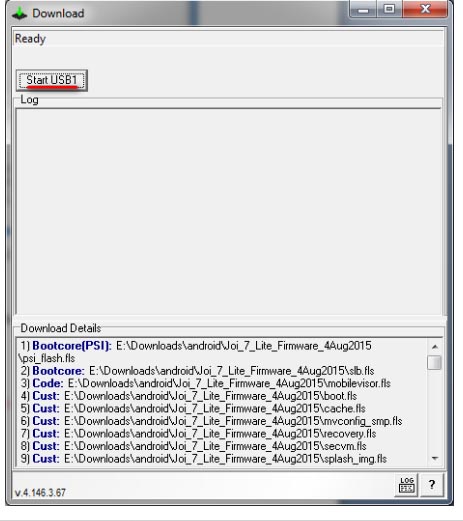This screenshot has width=463, height=521.
Task: Select the Cust secvm.fls entry
Action: pos(193,446)
